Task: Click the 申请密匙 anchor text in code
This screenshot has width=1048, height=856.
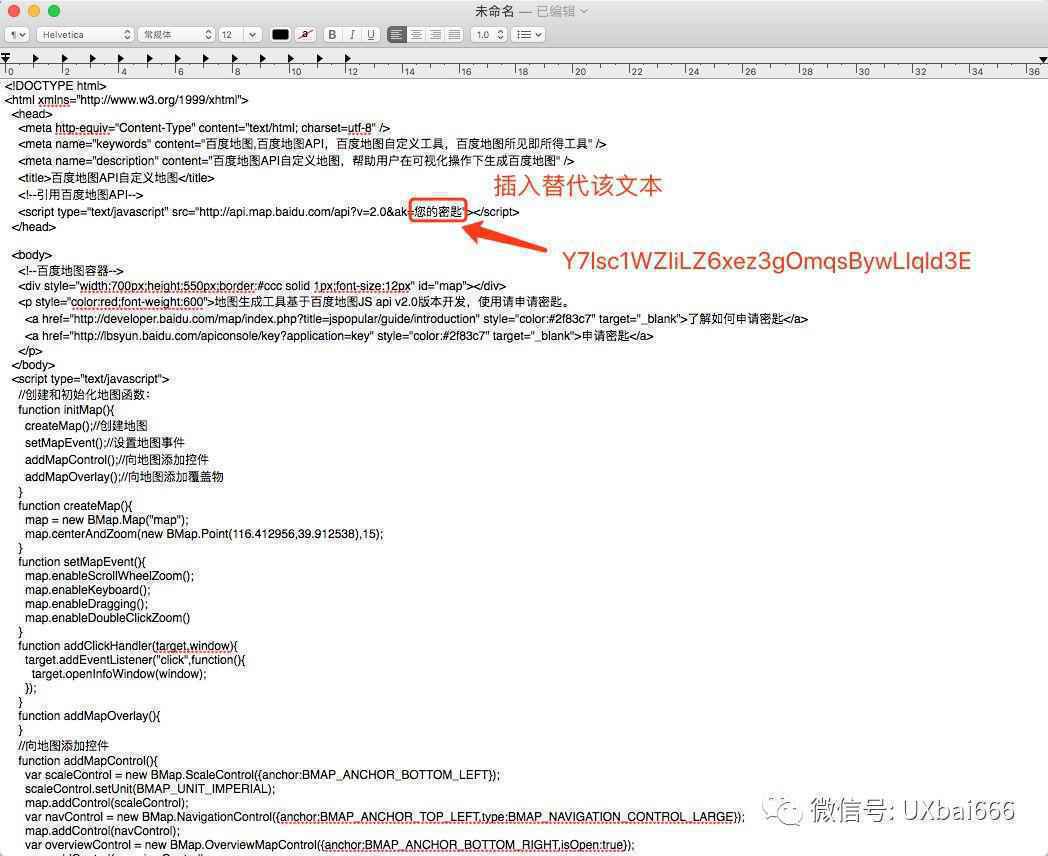Action: click(606, 335)
